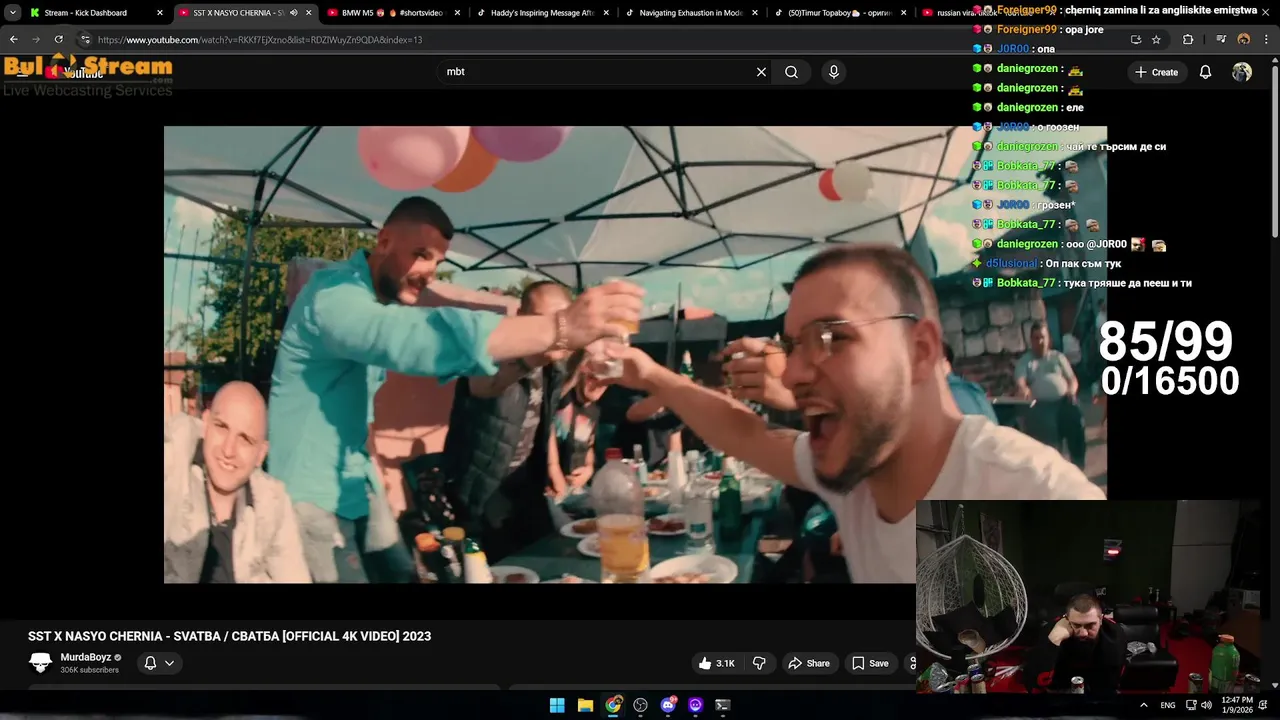Show hidden system tray icons
This screenshot has height=720, width=1280.
coord(1144,705)
